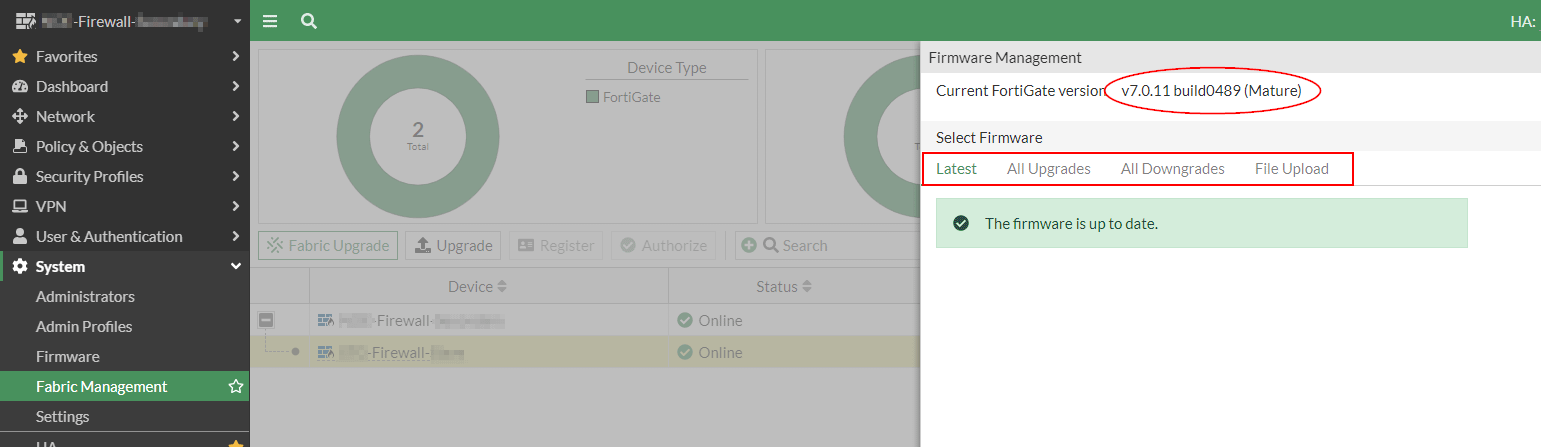Click the Fabric Upgrade button
Viewport: 1541px width, 447px height.
tap(328, 245)
